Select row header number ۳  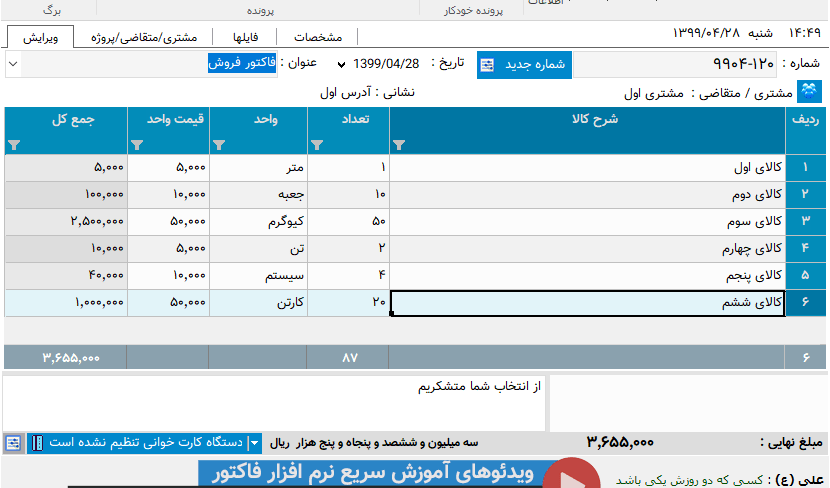coord(805,221)
